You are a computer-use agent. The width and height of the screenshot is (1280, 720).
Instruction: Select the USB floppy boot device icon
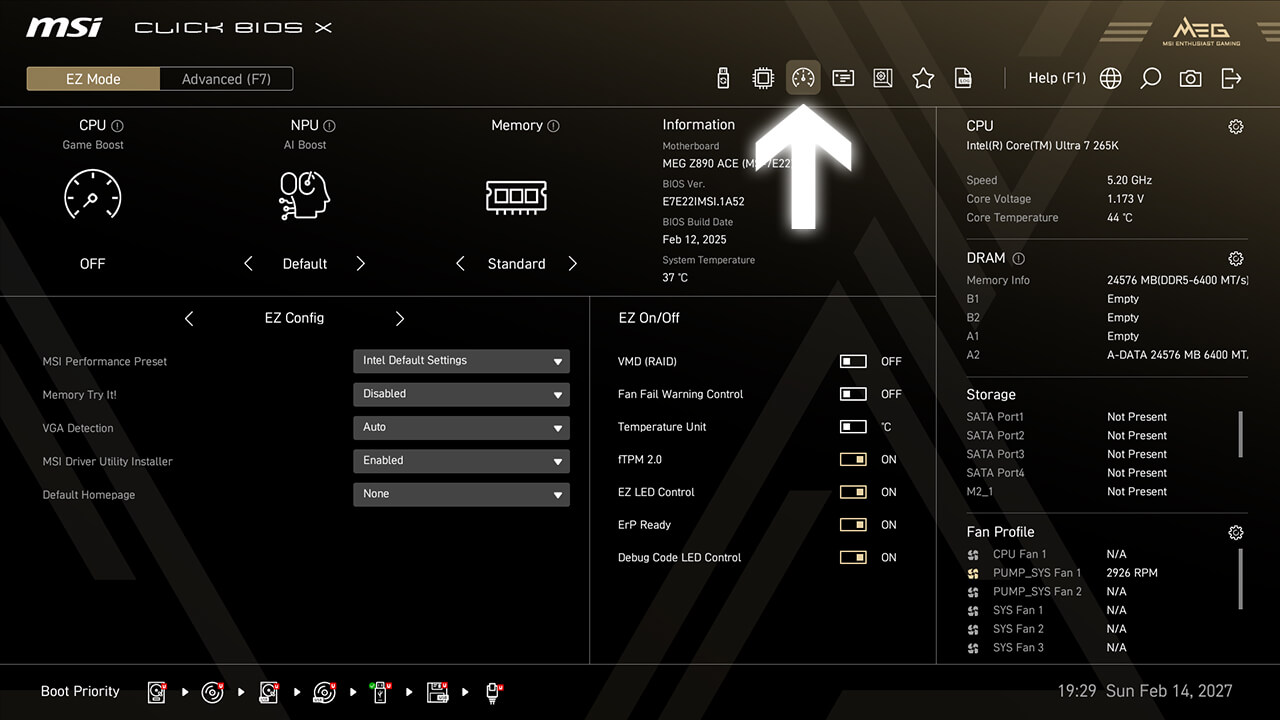(x=438, y=692)
